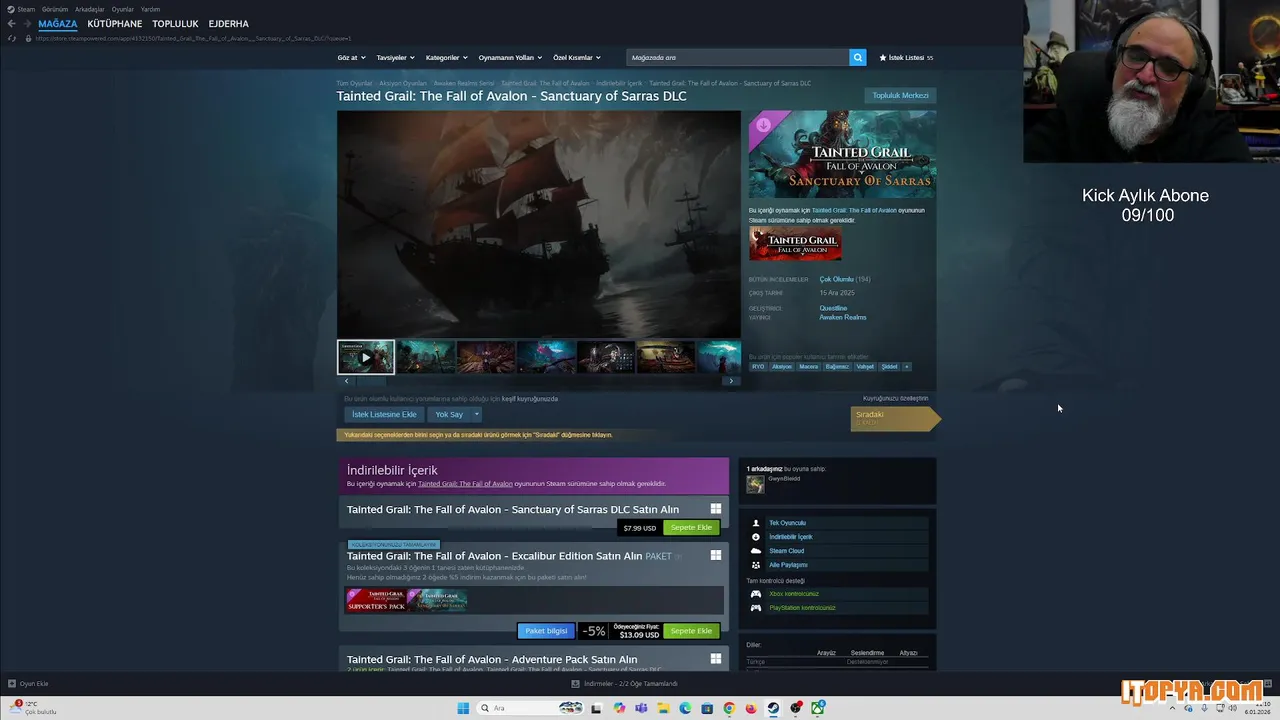Open Steam icon in taskbar

click(773, 708)
